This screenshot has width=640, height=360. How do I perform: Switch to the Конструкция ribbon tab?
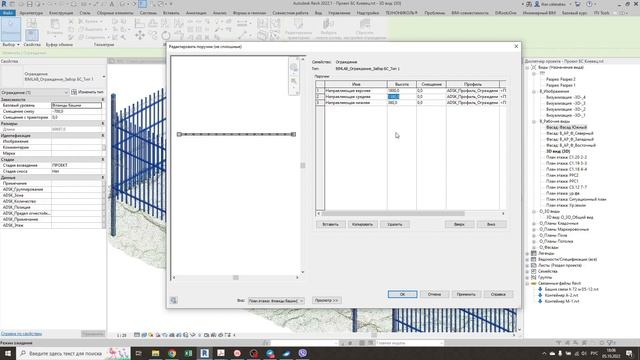coord(61,13)
